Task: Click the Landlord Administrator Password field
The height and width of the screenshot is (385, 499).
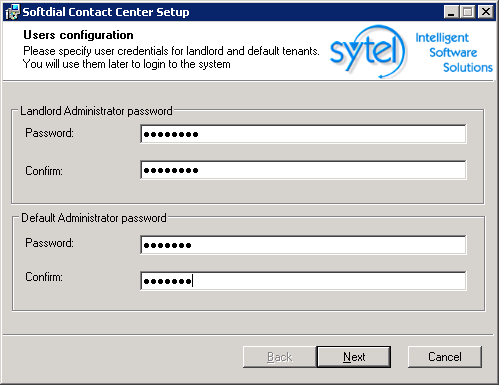Action: tap(303, 134)
